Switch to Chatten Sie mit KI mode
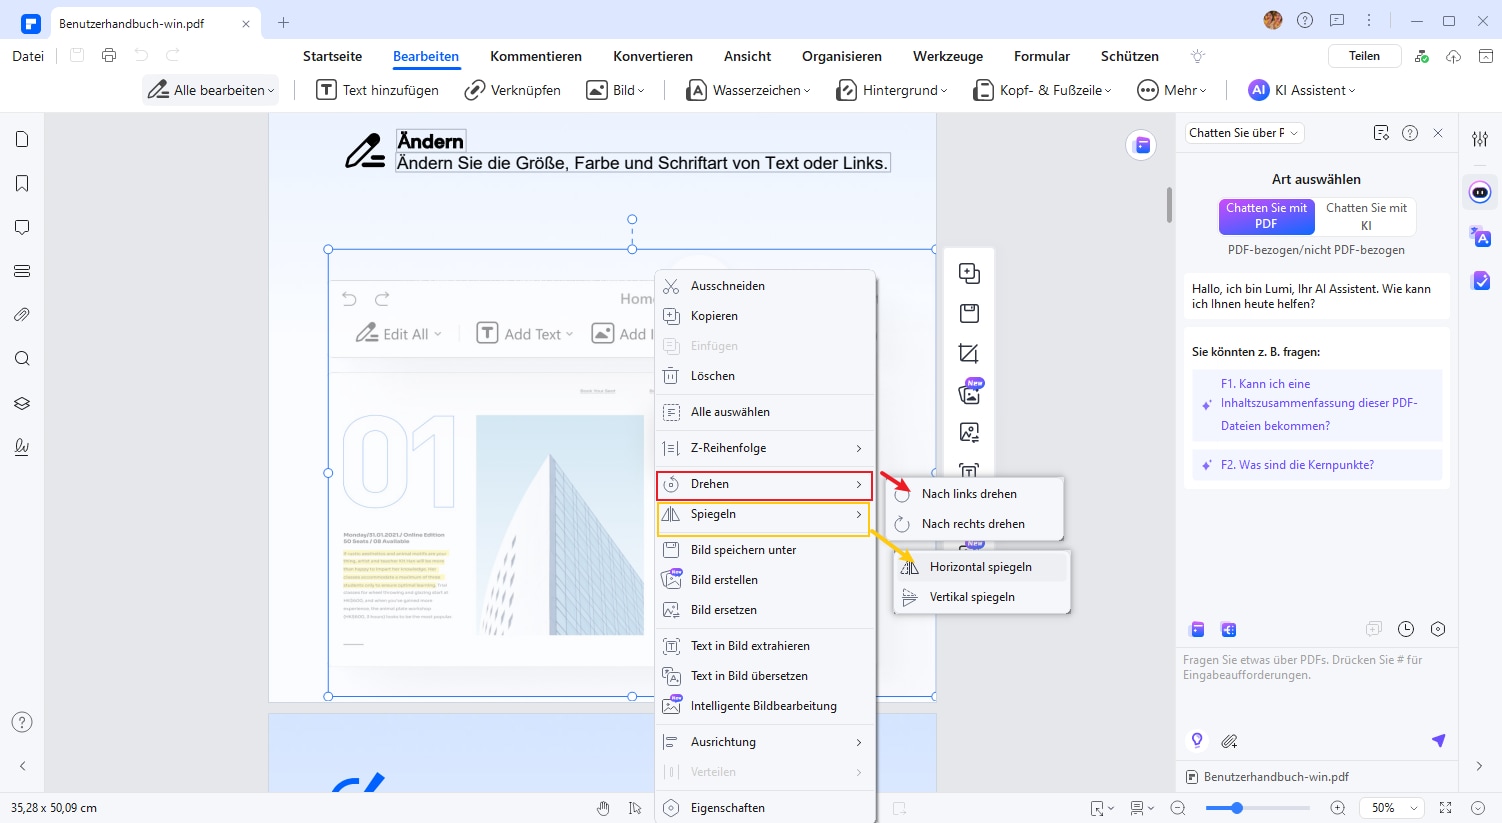Viewport: 1502px width, 823px height. click(1366, 216)
